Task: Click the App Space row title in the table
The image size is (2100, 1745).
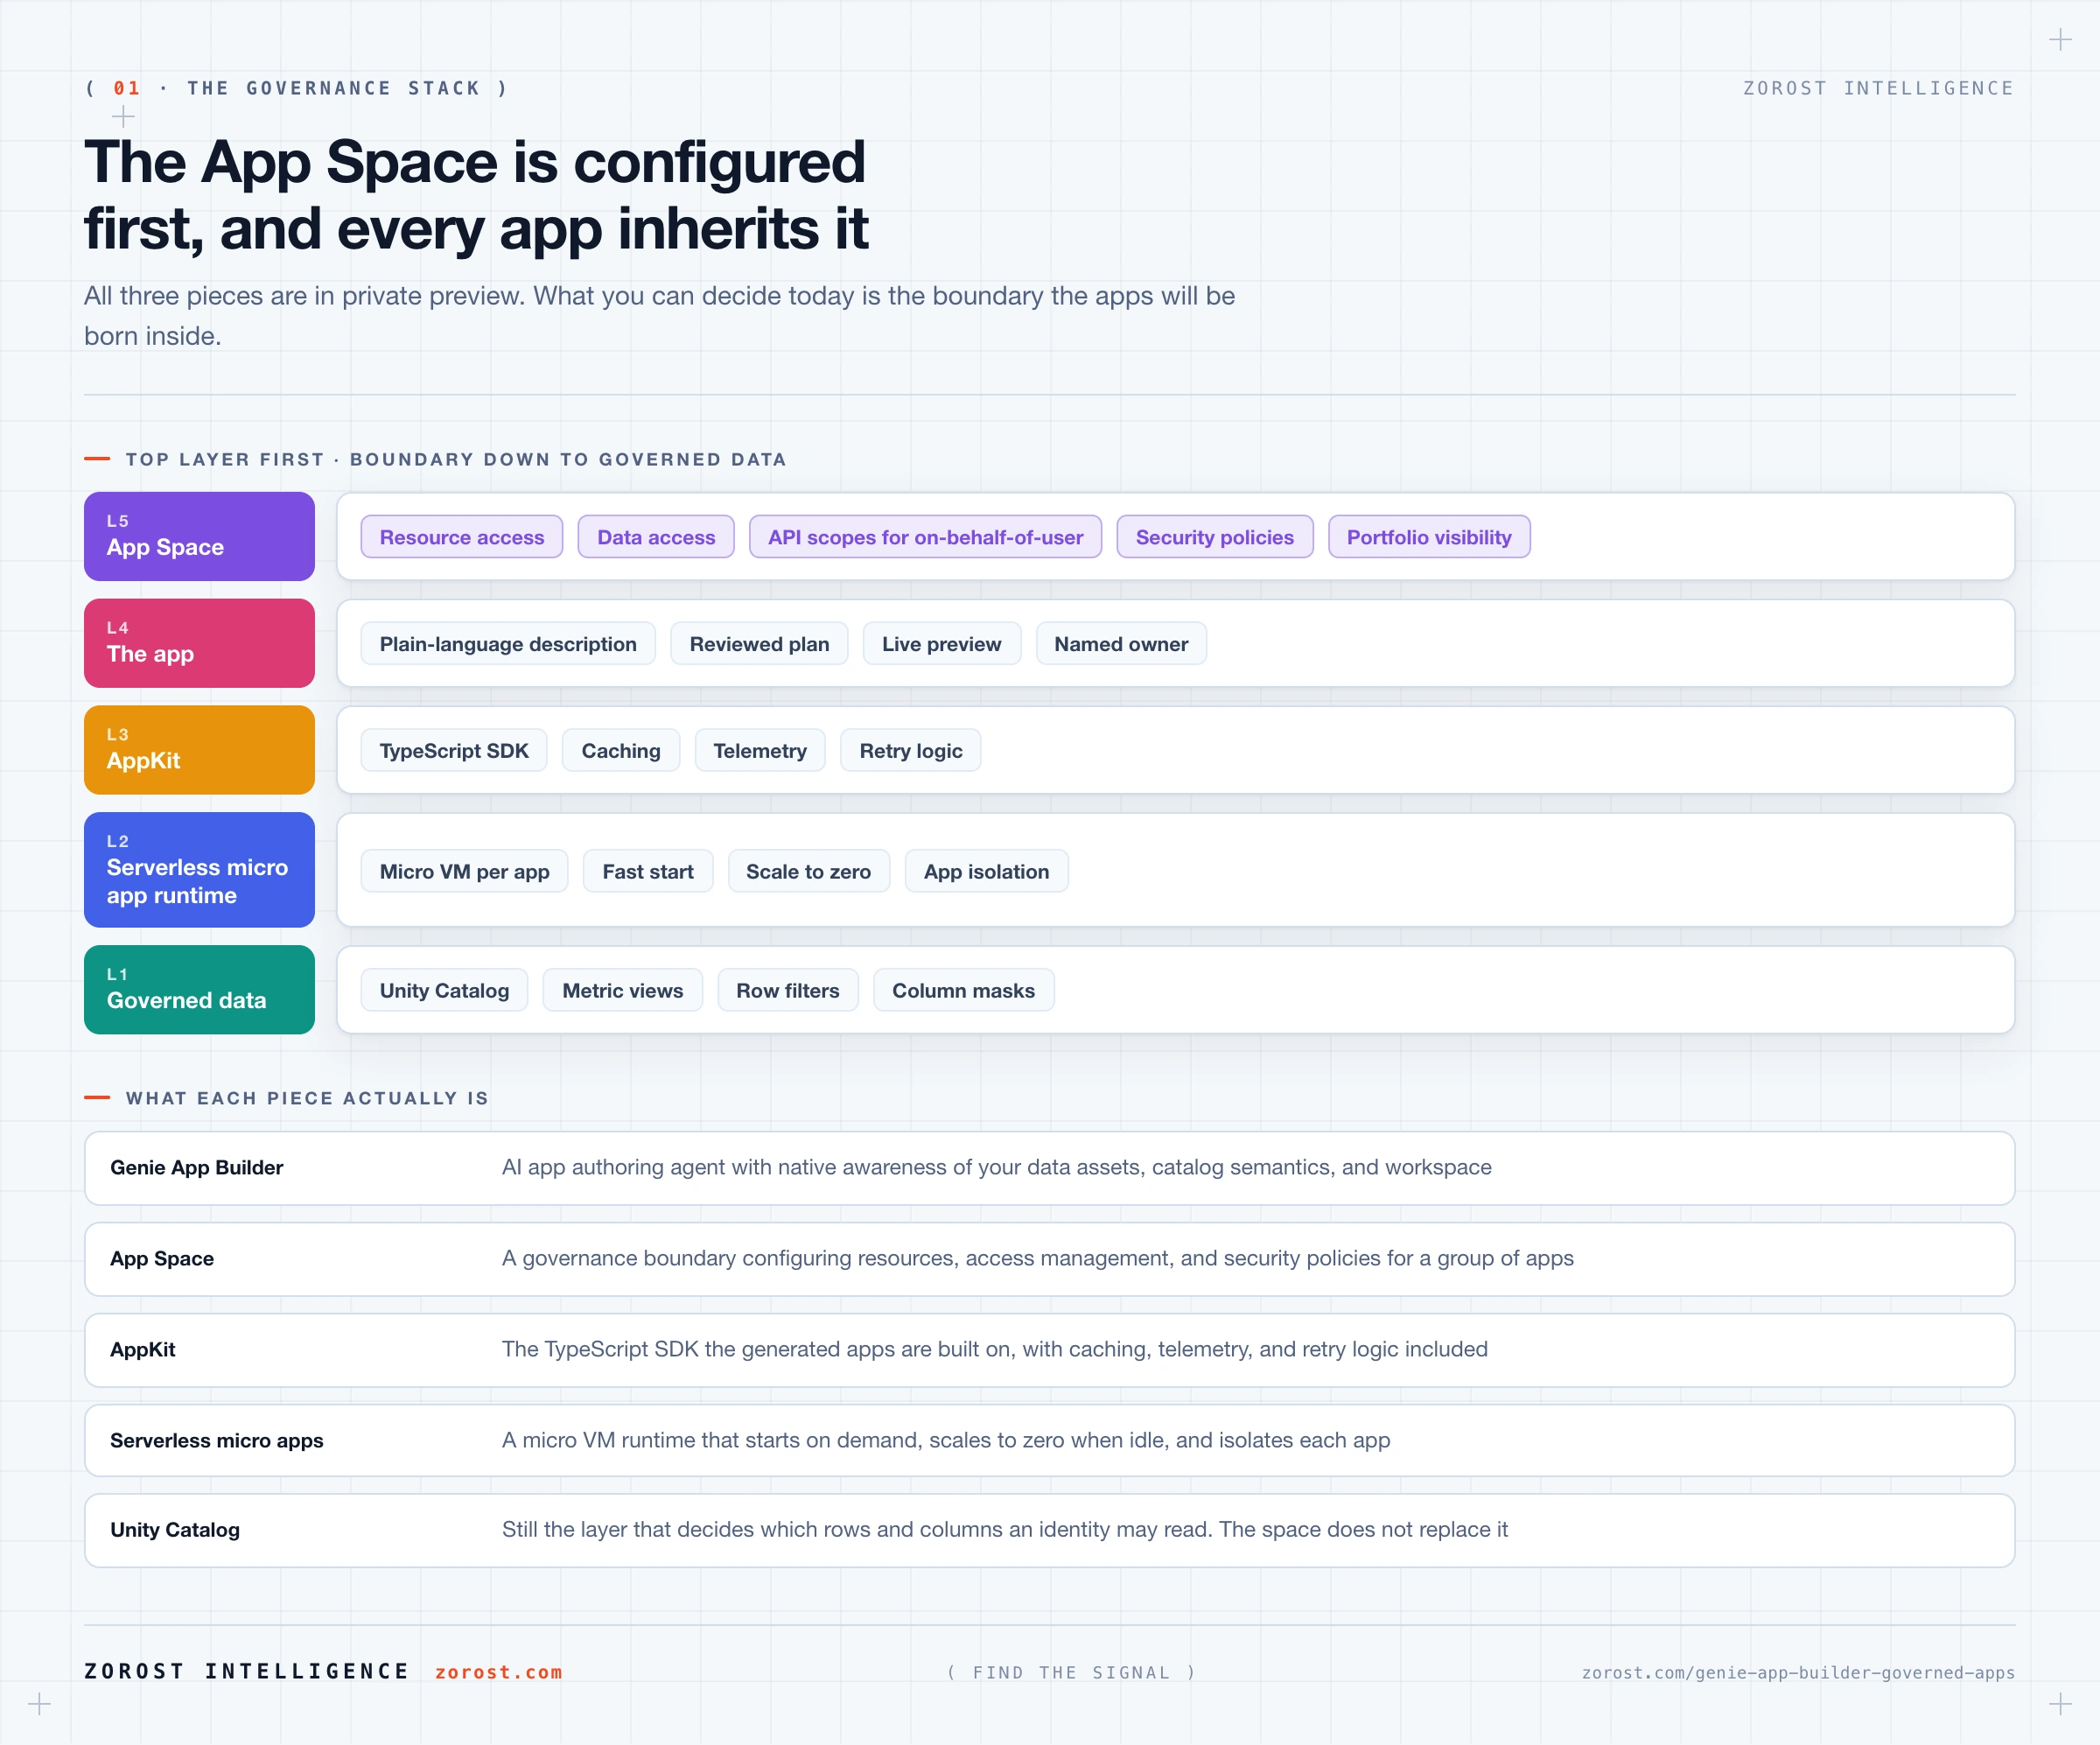Action: pyautogui.click(x=162, y=1259)
